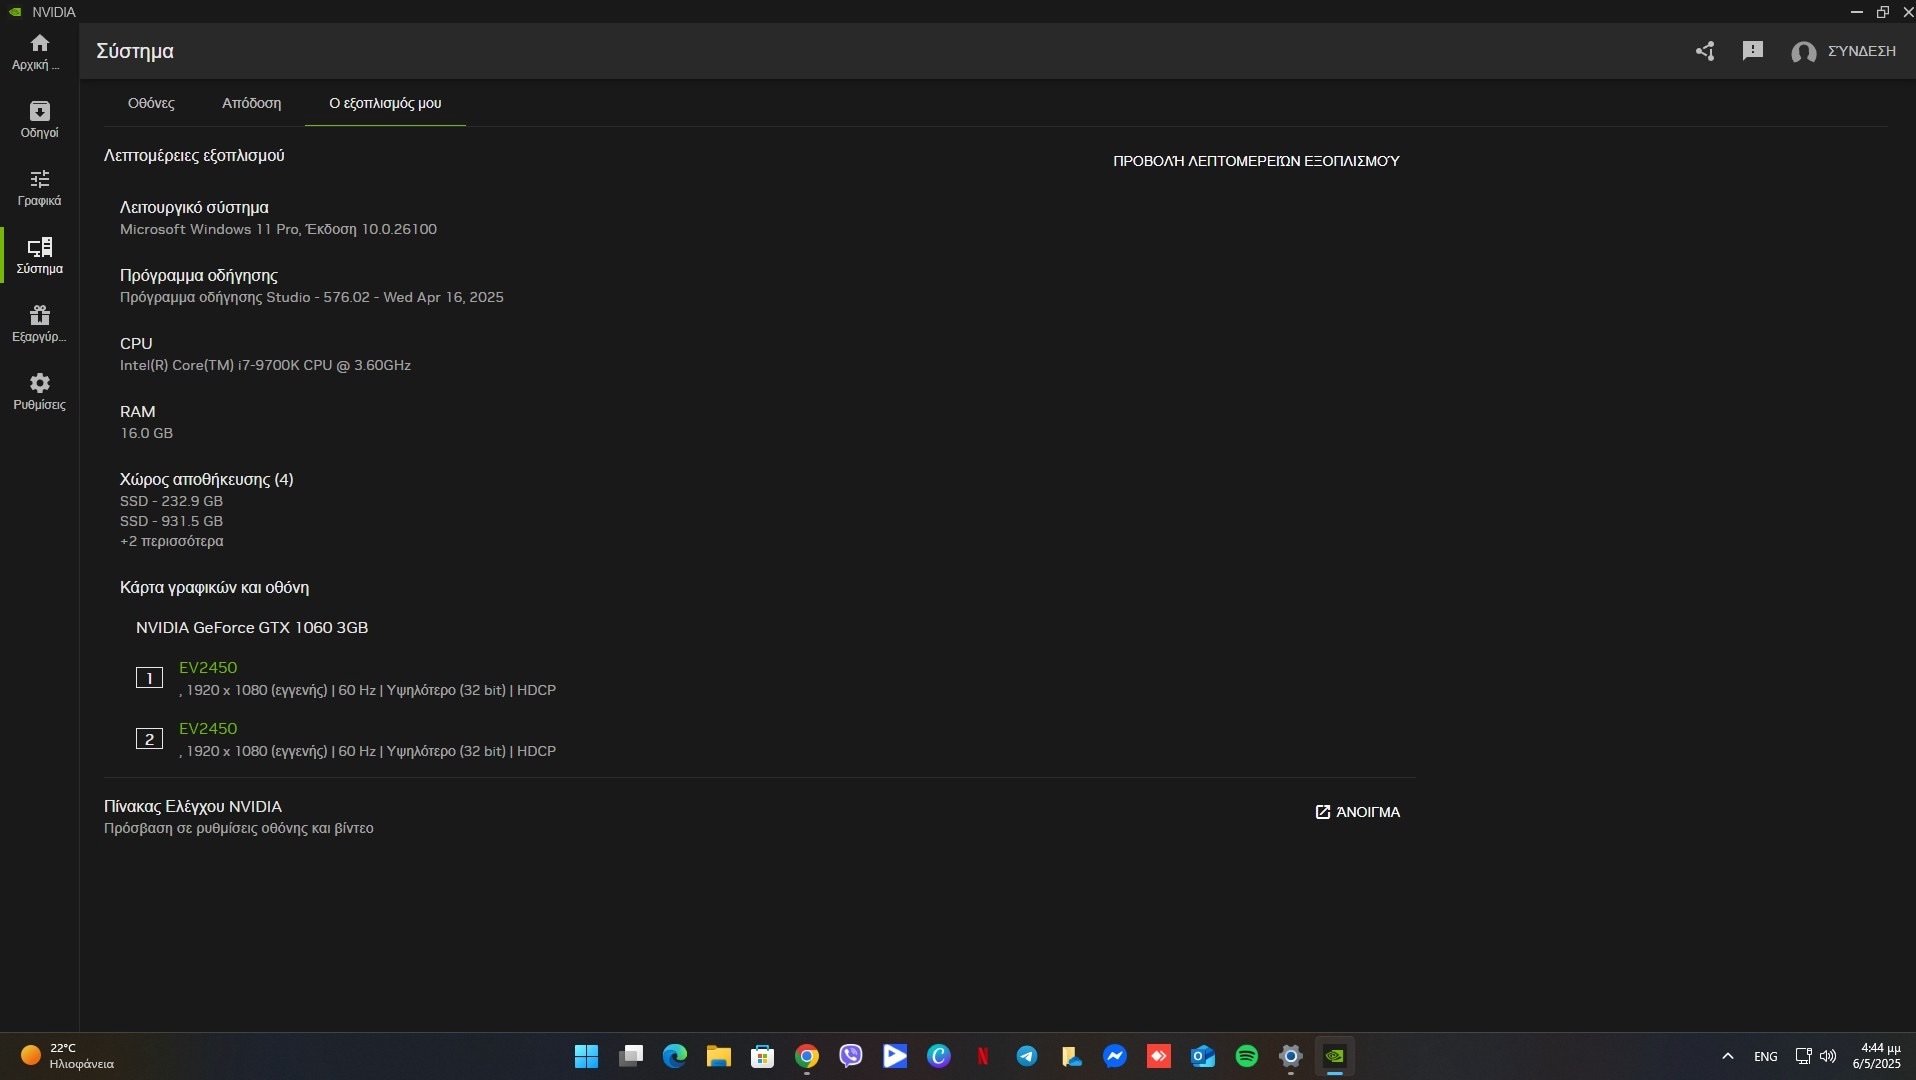Viewport: 1916px width, 1080px height.
Task: Click ΣΥΝΔΕΣΗ to sign in
Action: 1861,51
